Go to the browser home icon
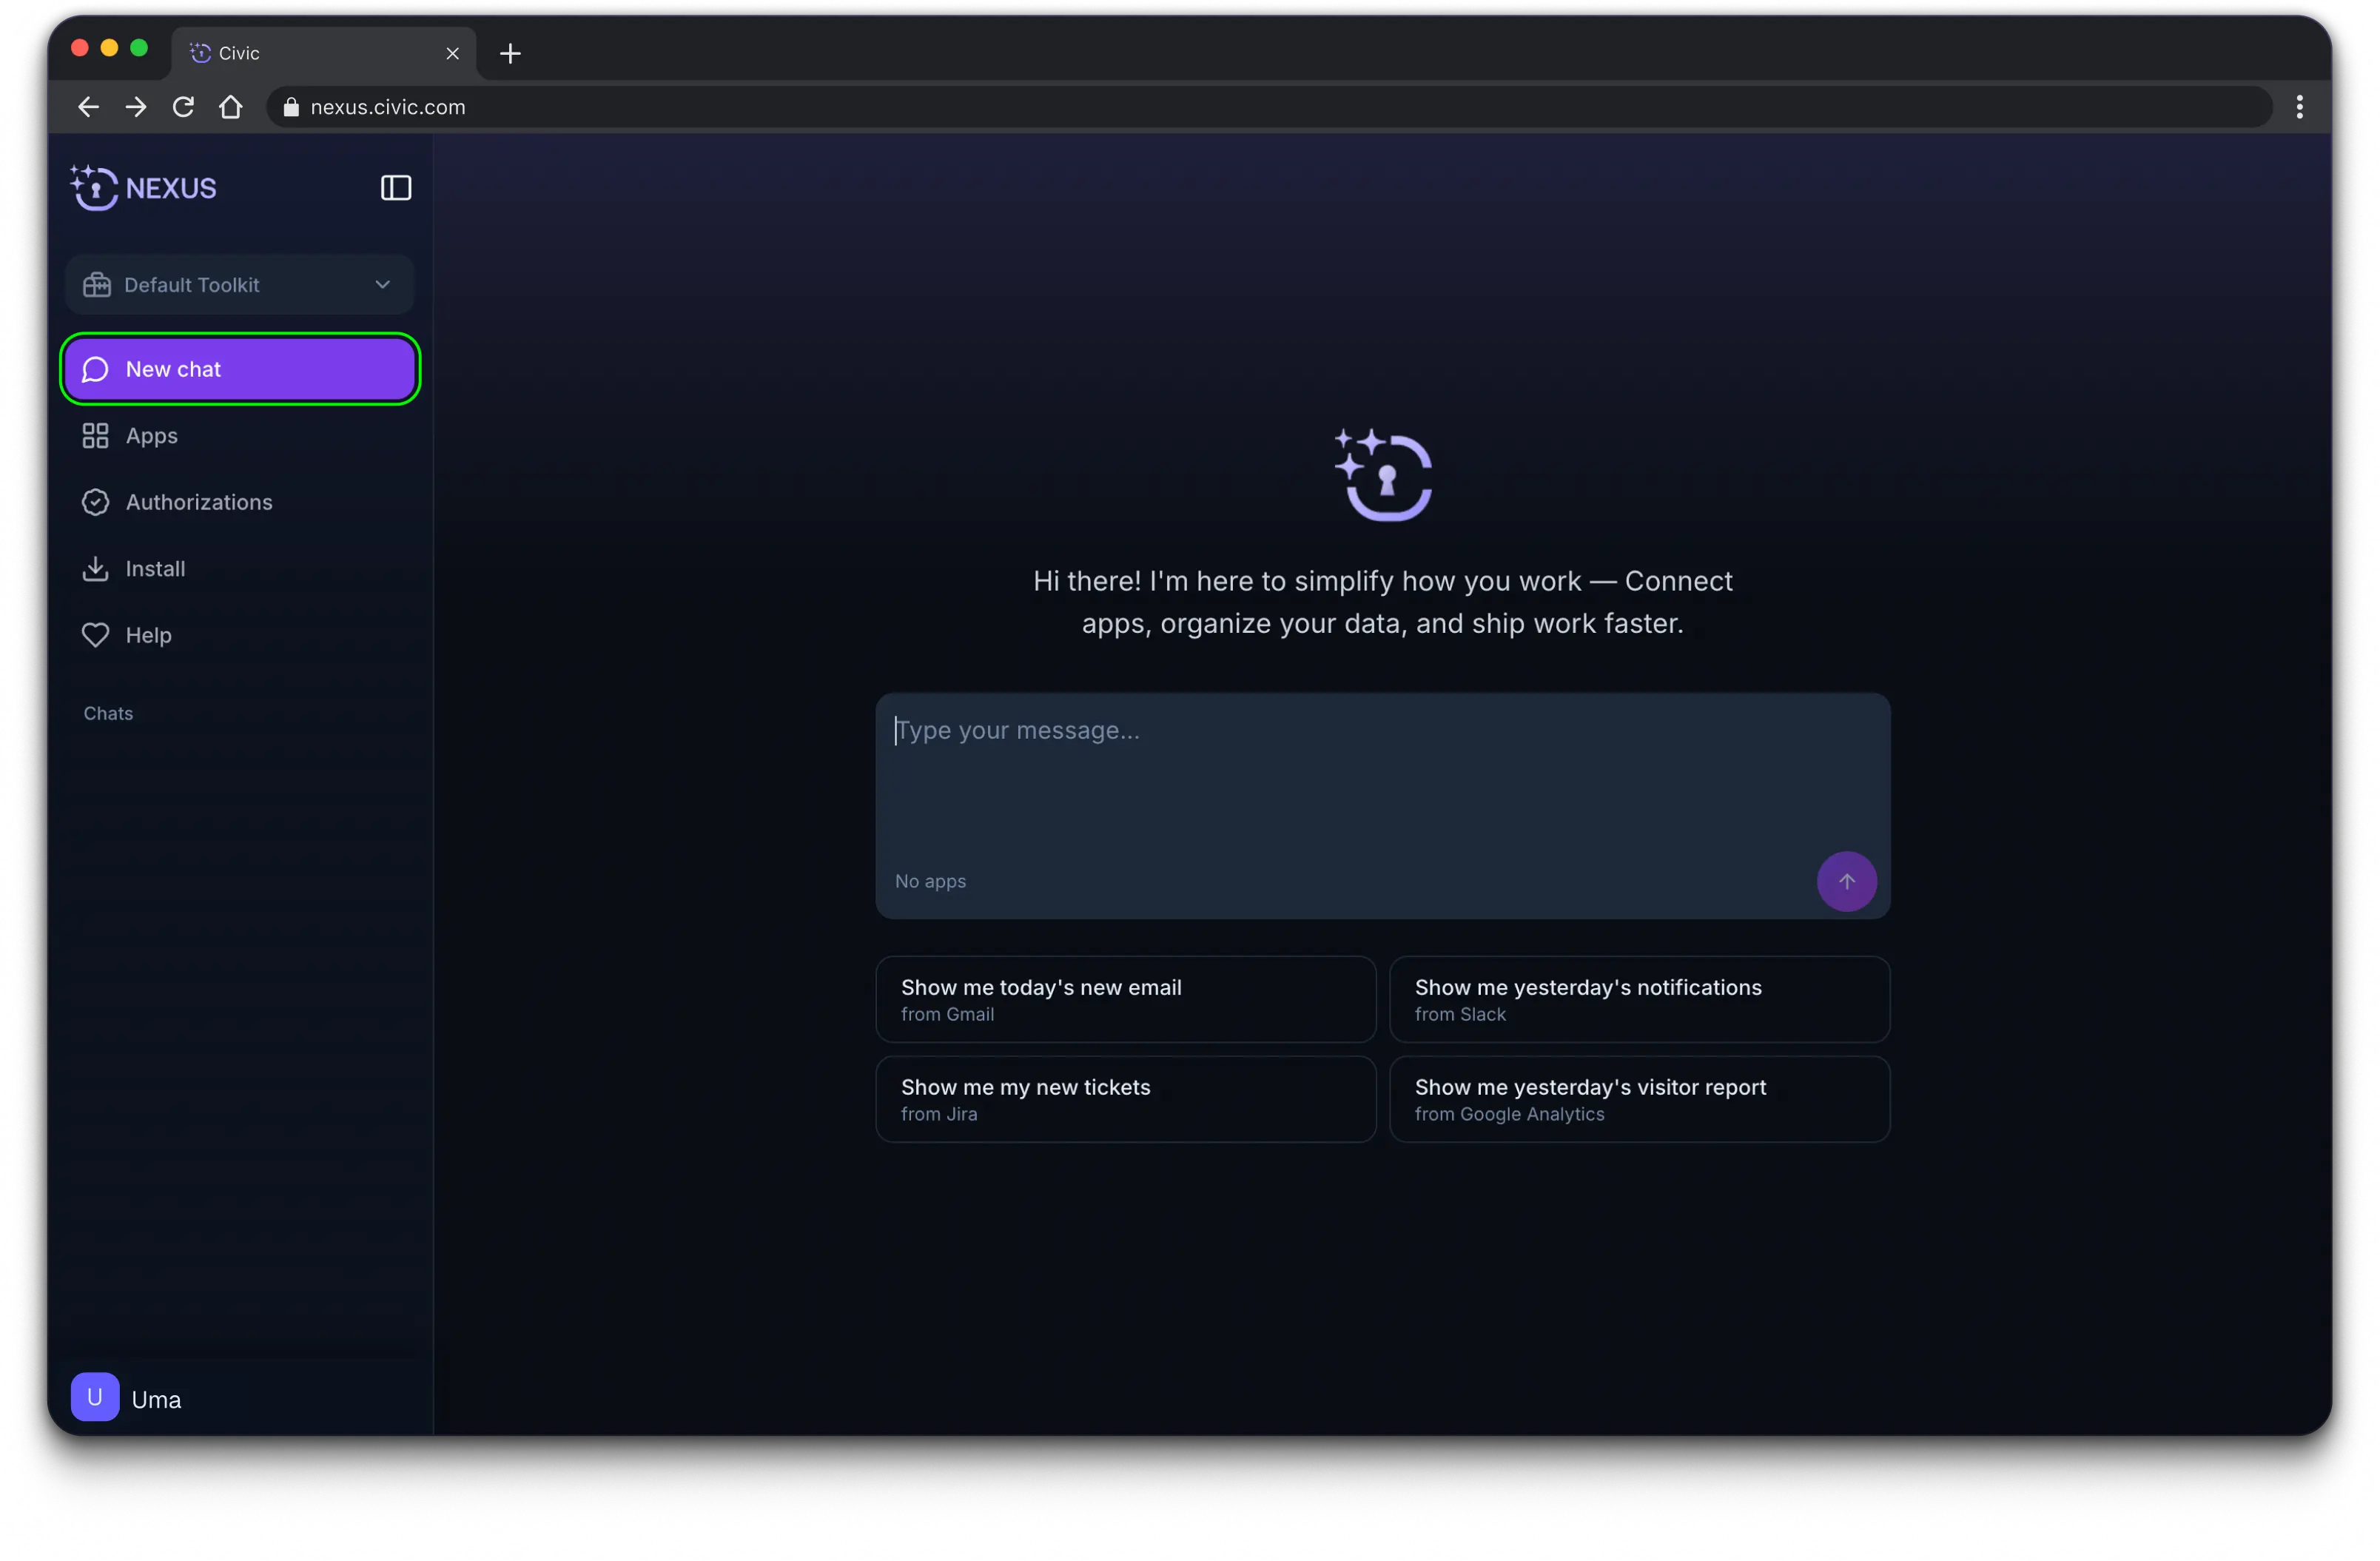Screen dimensions: 2380x1561 [x=231, y=107]
